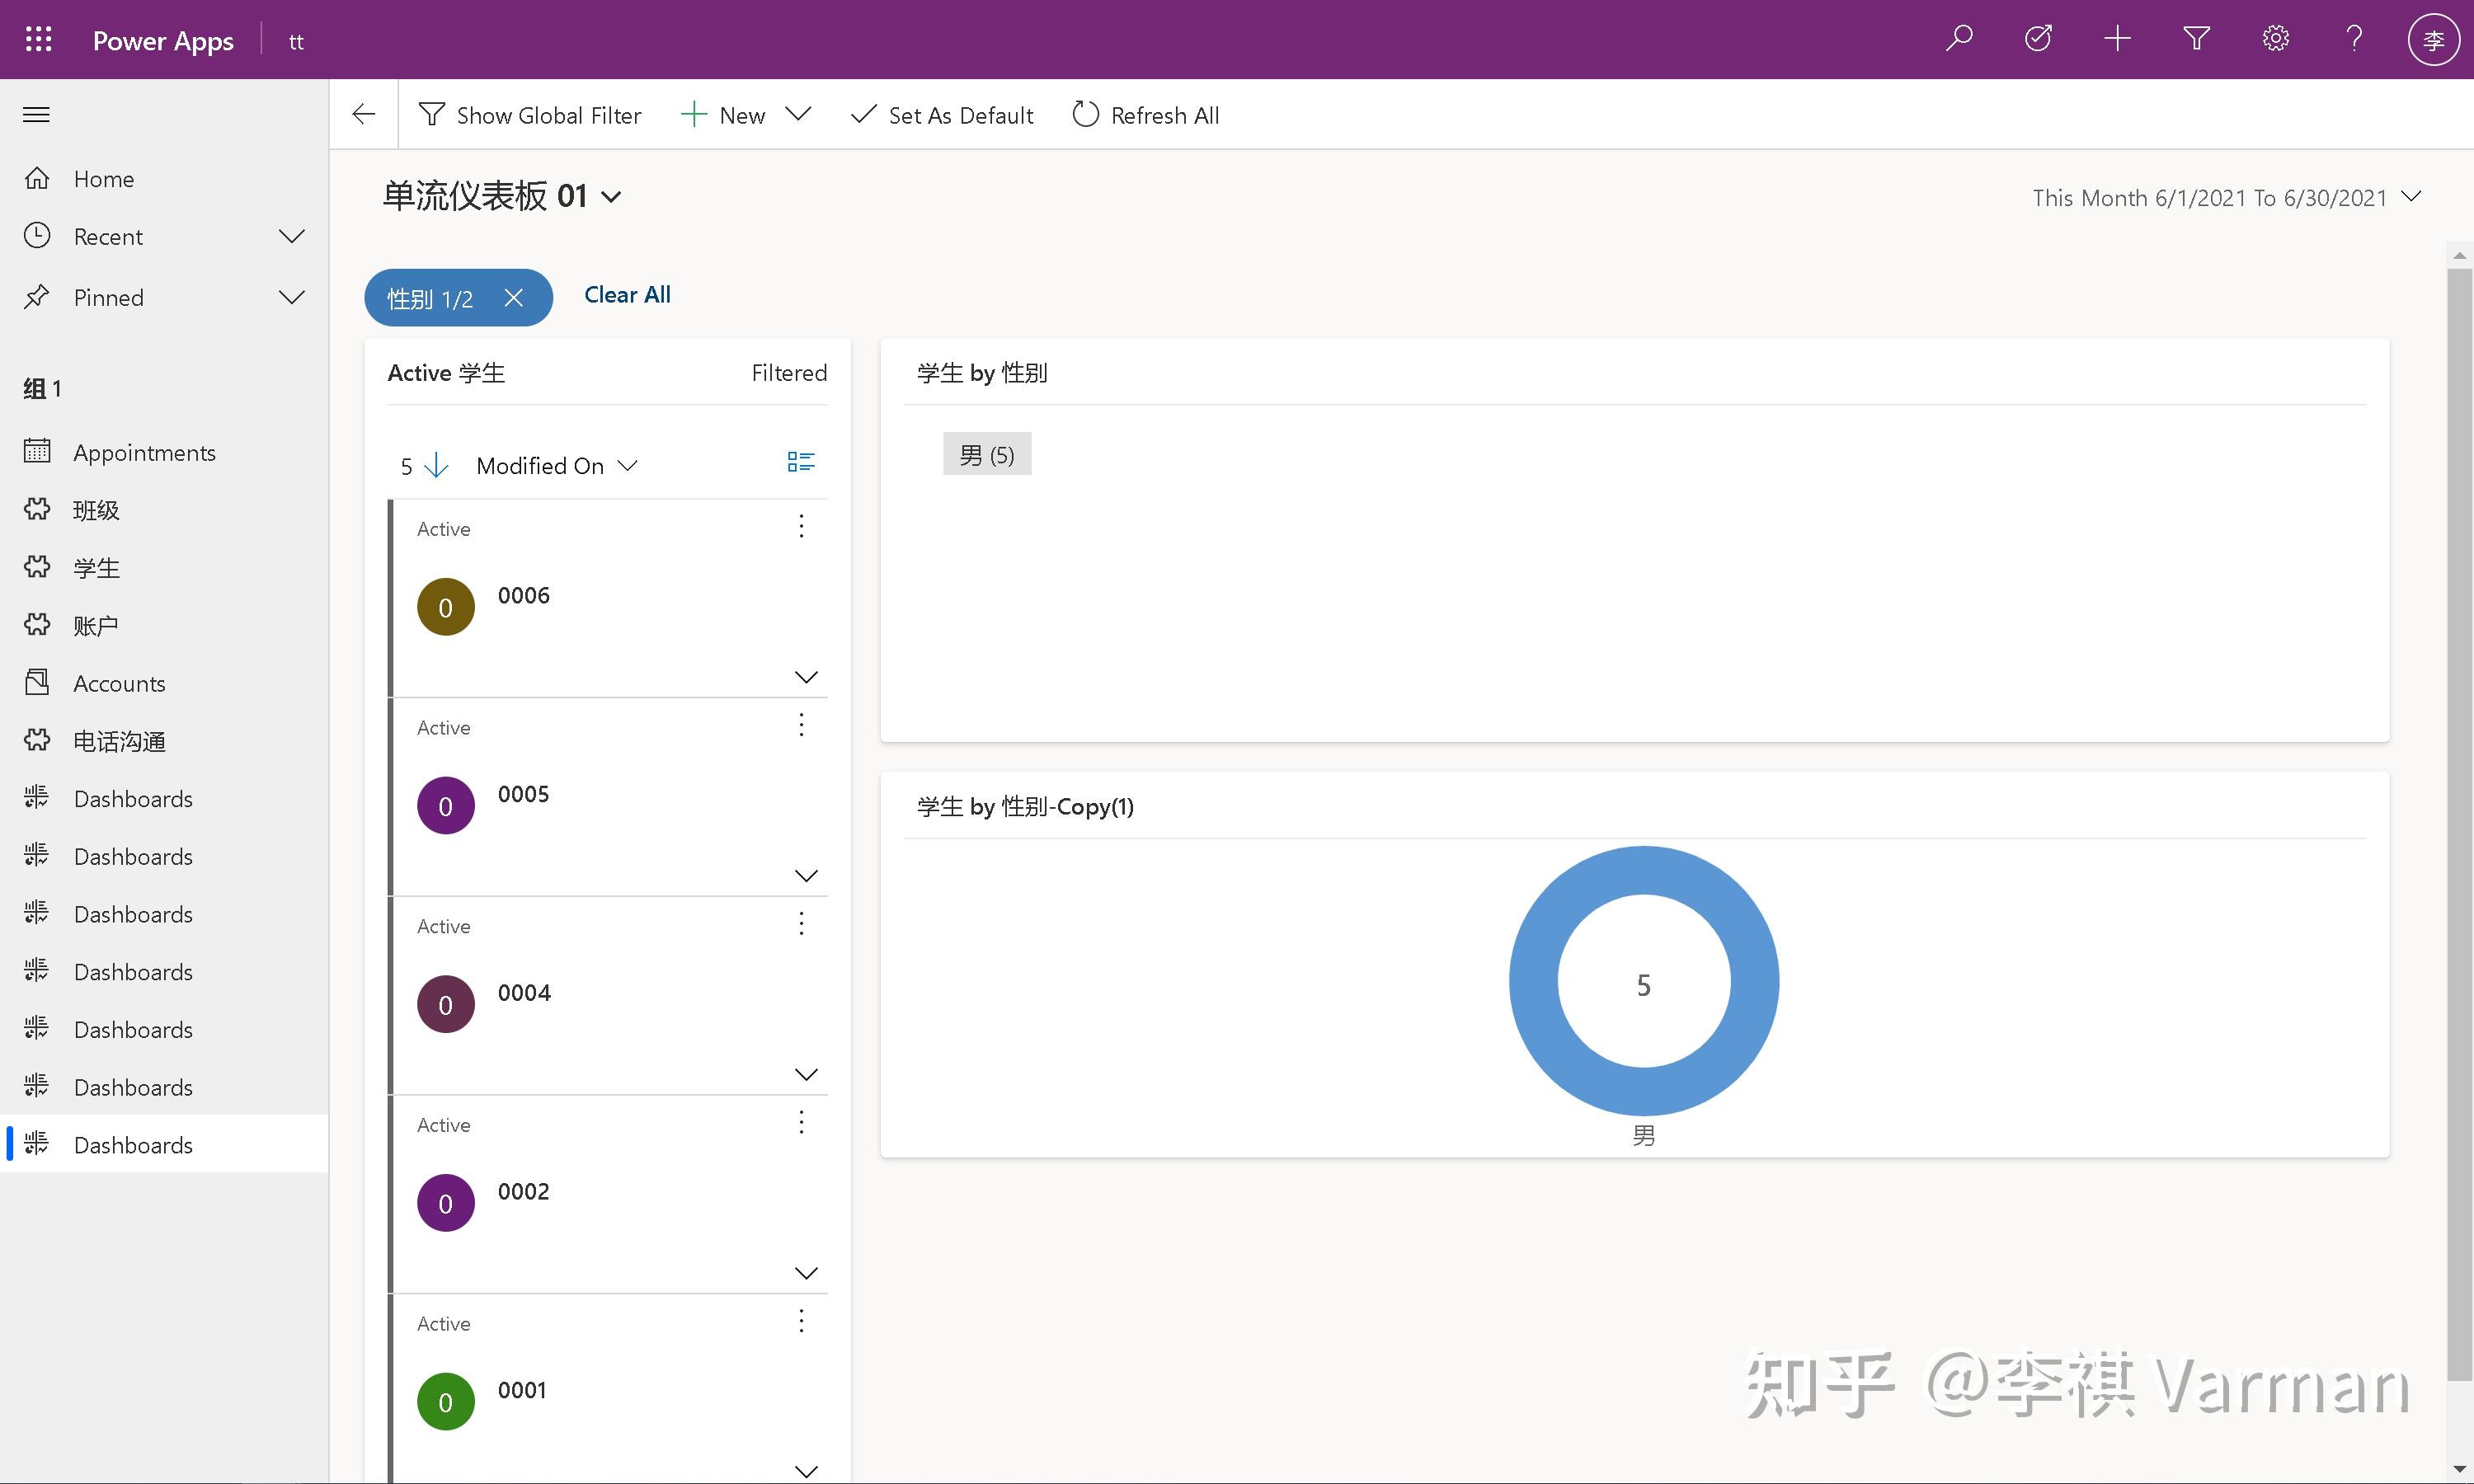Toggle sort direction arrow next to 5
The image size is (2474, 1484).
pos(436,466)
